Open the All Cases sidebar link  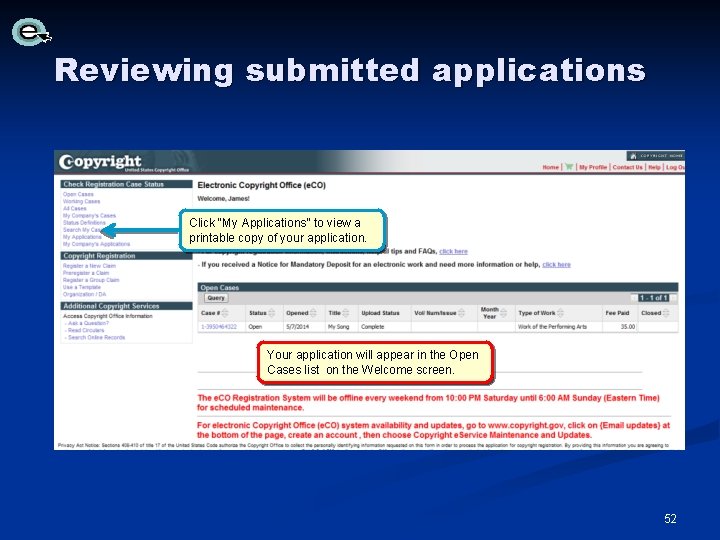point(74,208)
